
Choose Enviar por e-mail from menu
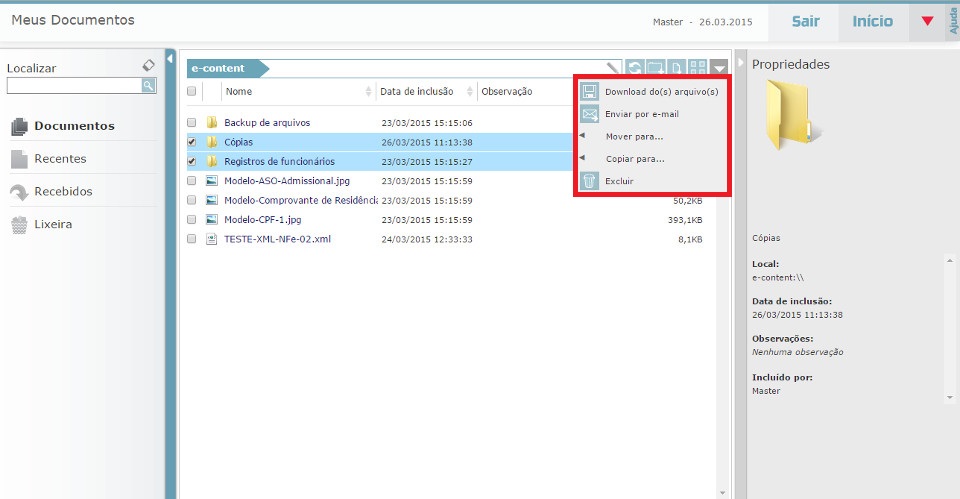click(x=641, y=114)
